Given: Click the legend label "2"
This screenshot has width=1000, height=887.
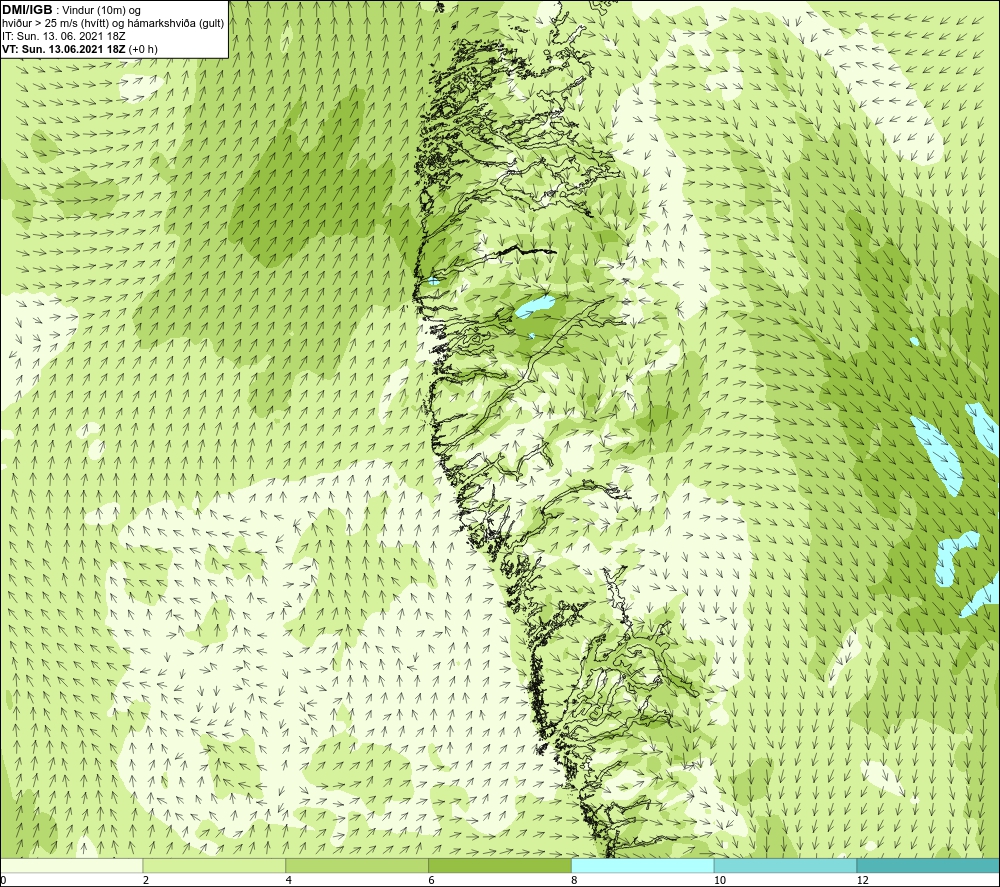Looking at the screenshot, I should tap(146, 880).
